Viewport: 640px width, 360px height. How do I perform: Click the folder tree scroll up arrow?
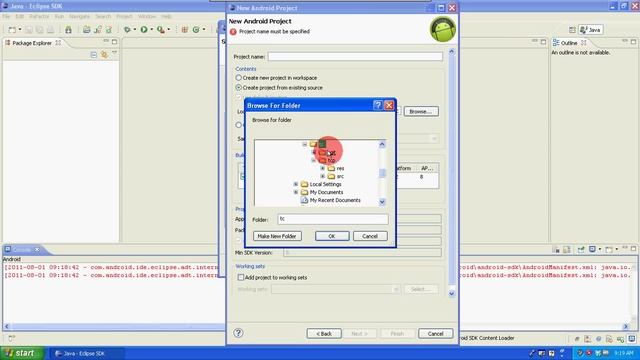tap(382, 144)
